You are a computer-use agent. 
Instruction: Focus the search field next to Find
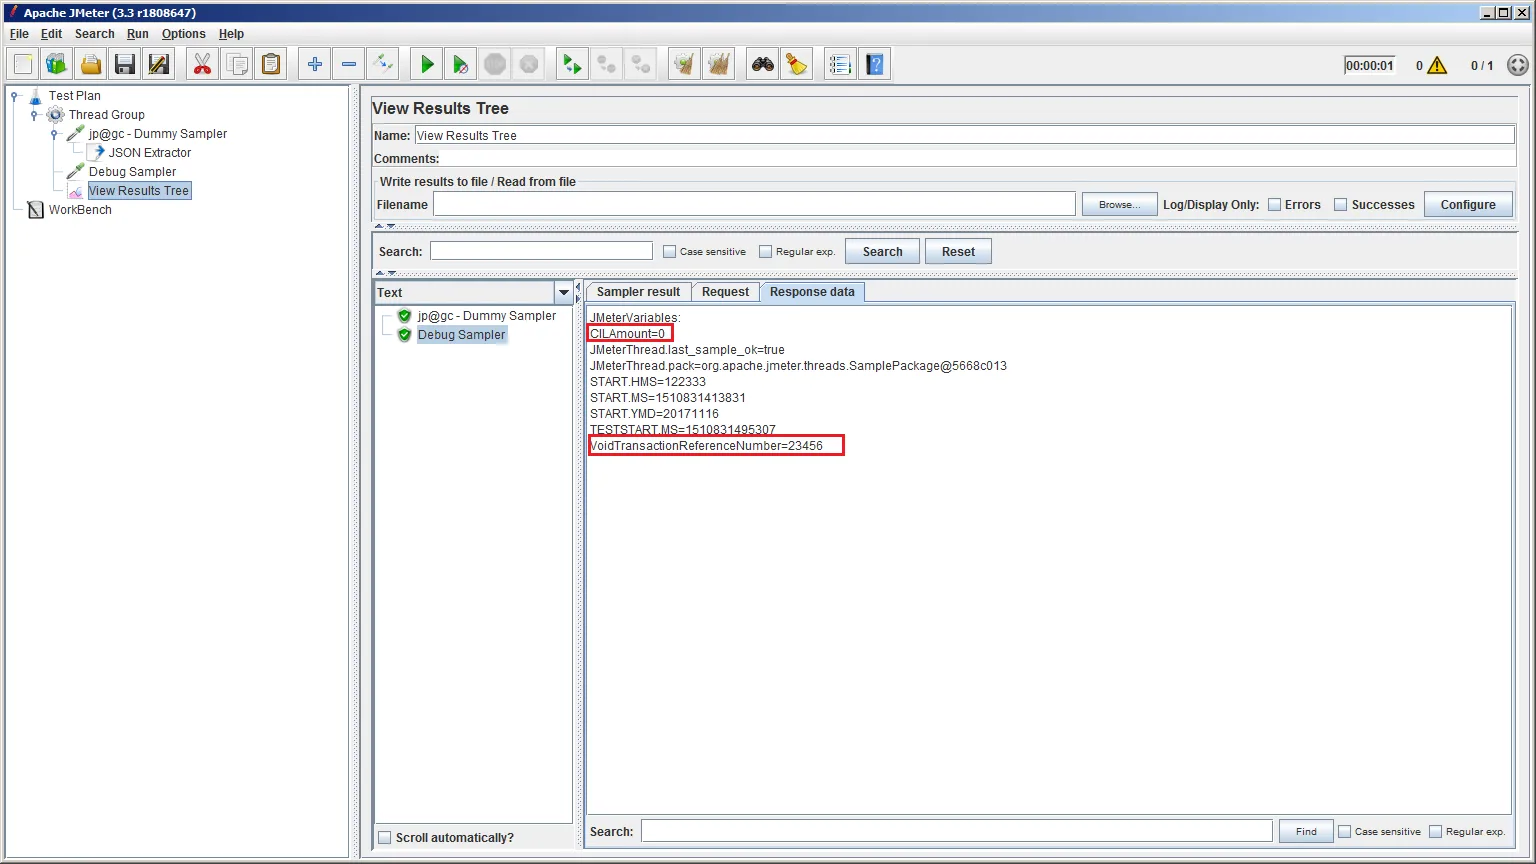tap(957, 832)
